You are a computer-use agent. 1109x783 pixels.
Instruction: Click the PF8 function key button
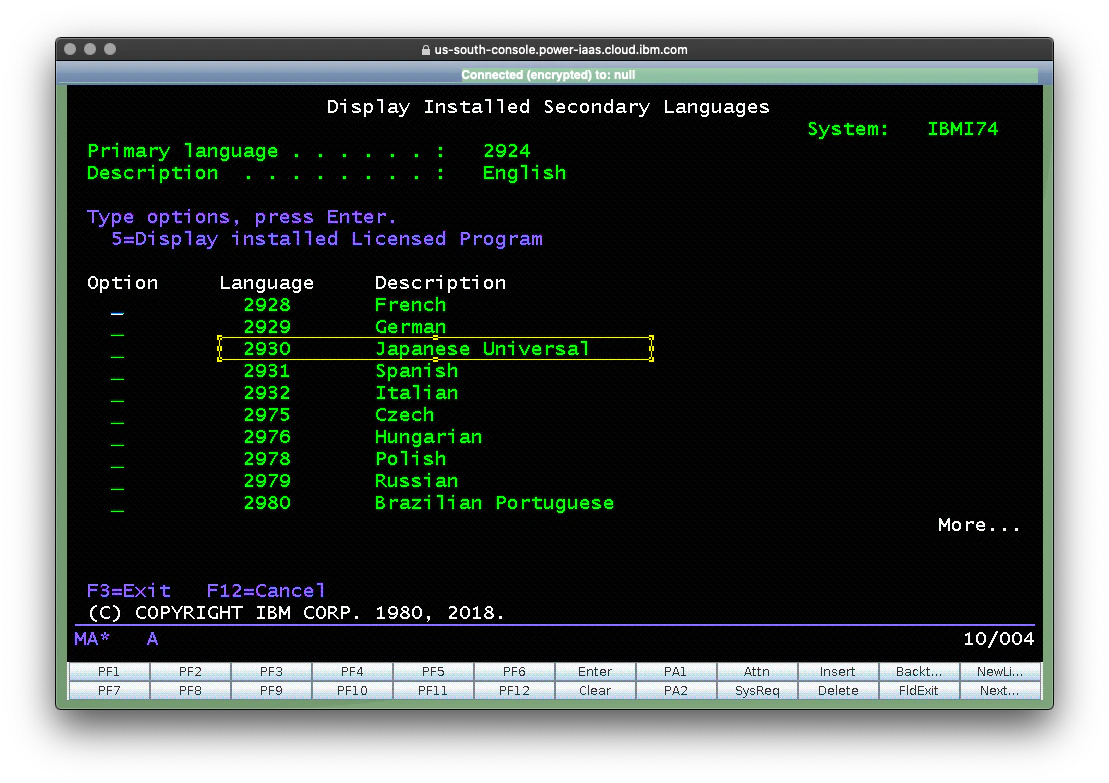[x=190, y=690]
